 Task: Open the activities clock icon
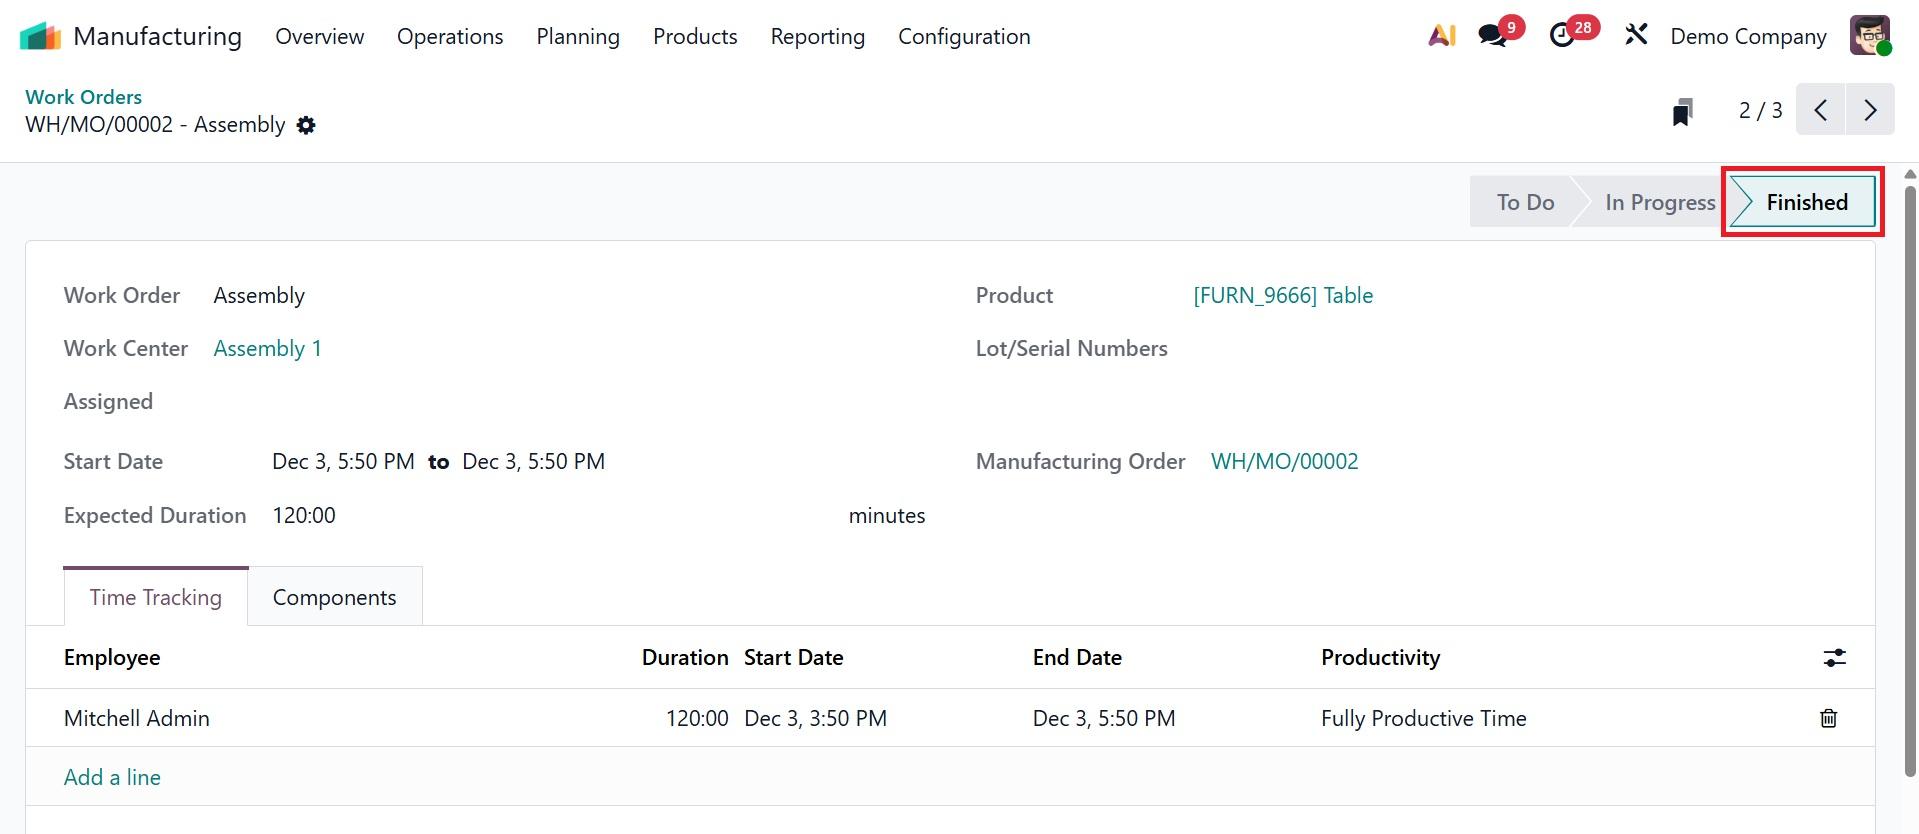pos(1562,36)
